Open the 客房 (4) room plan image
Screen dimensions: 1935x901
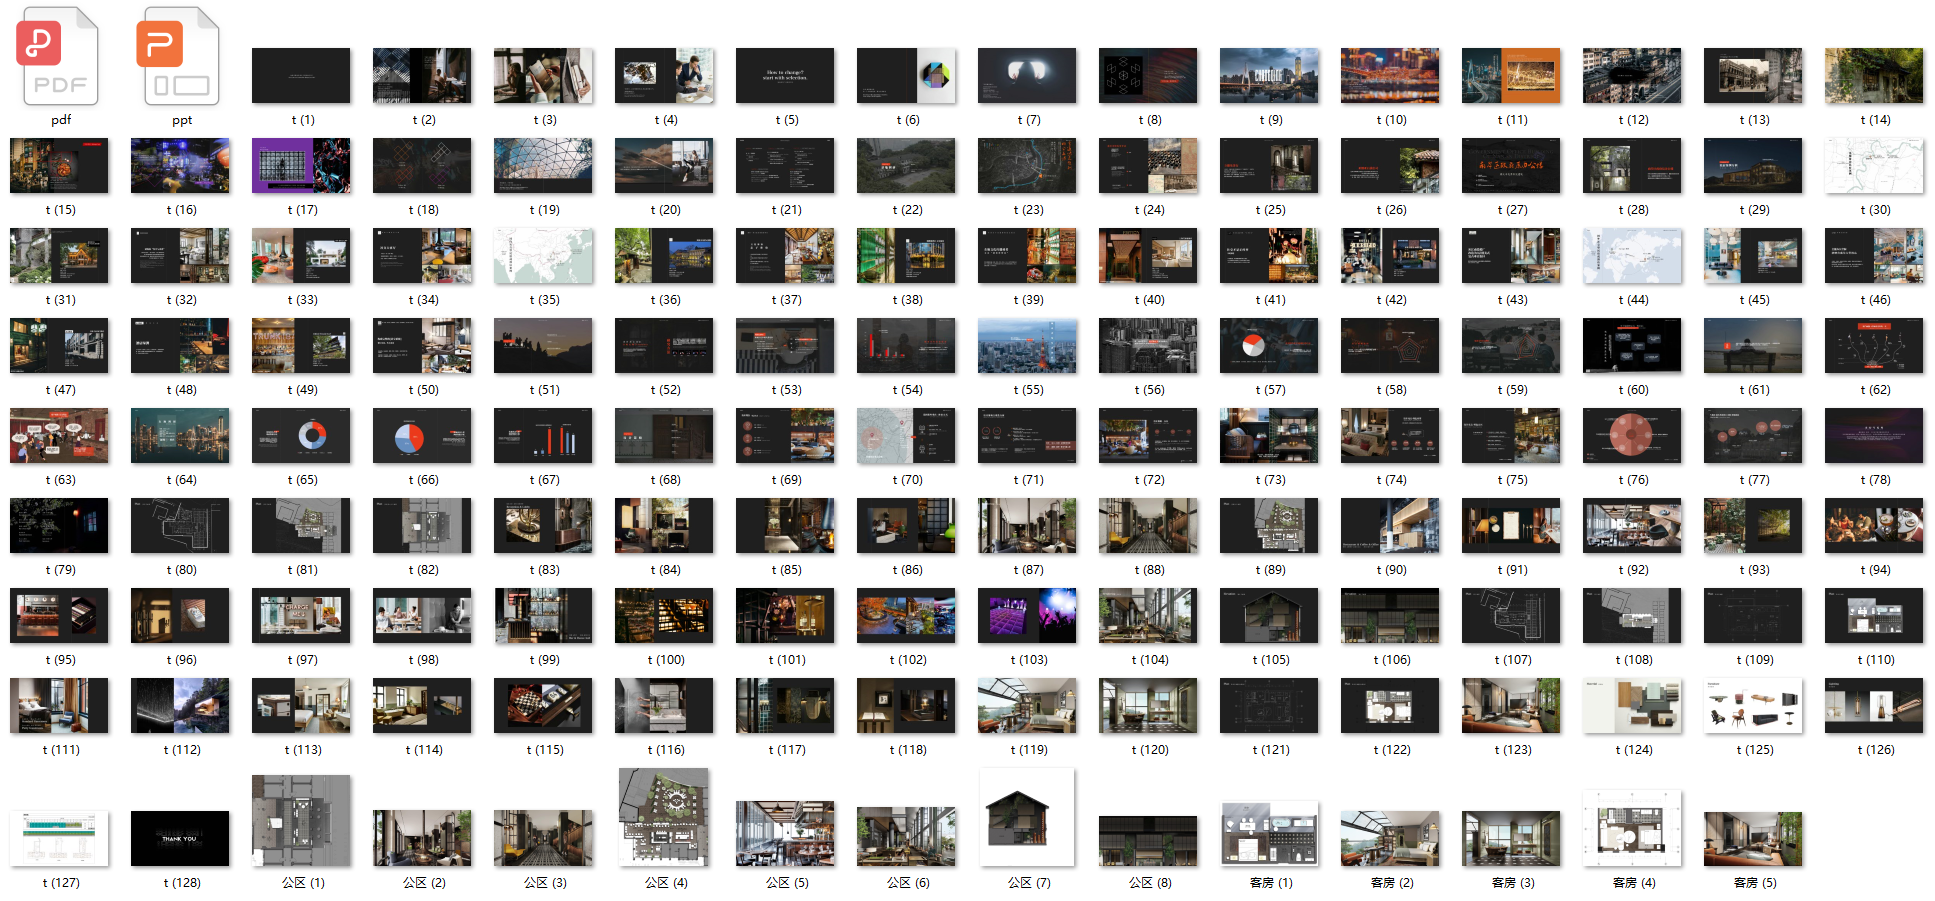coord(1632,828)
